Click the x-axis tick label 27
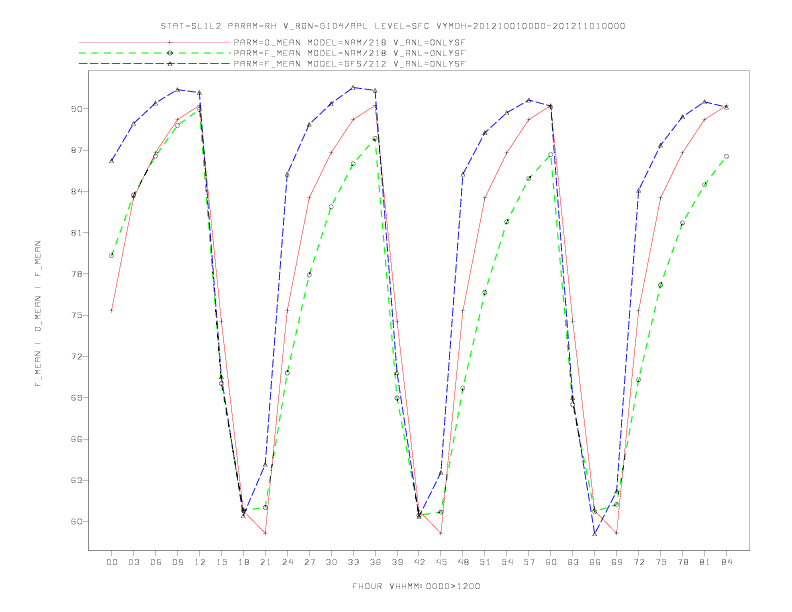 coord(309,562)
